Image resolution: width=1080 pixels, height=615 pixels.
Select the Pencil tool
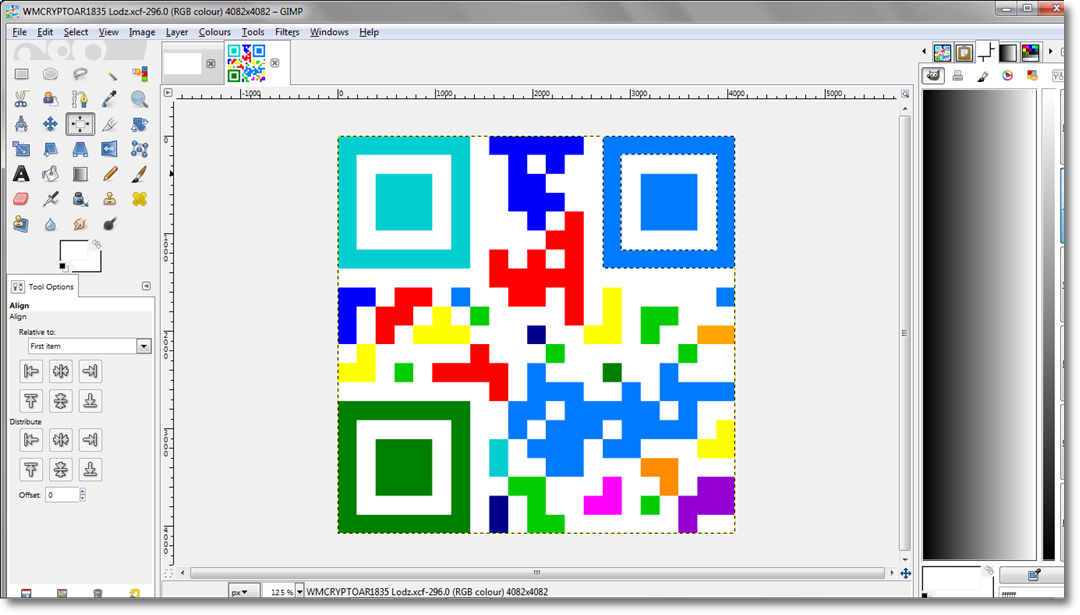coord(110,174)
